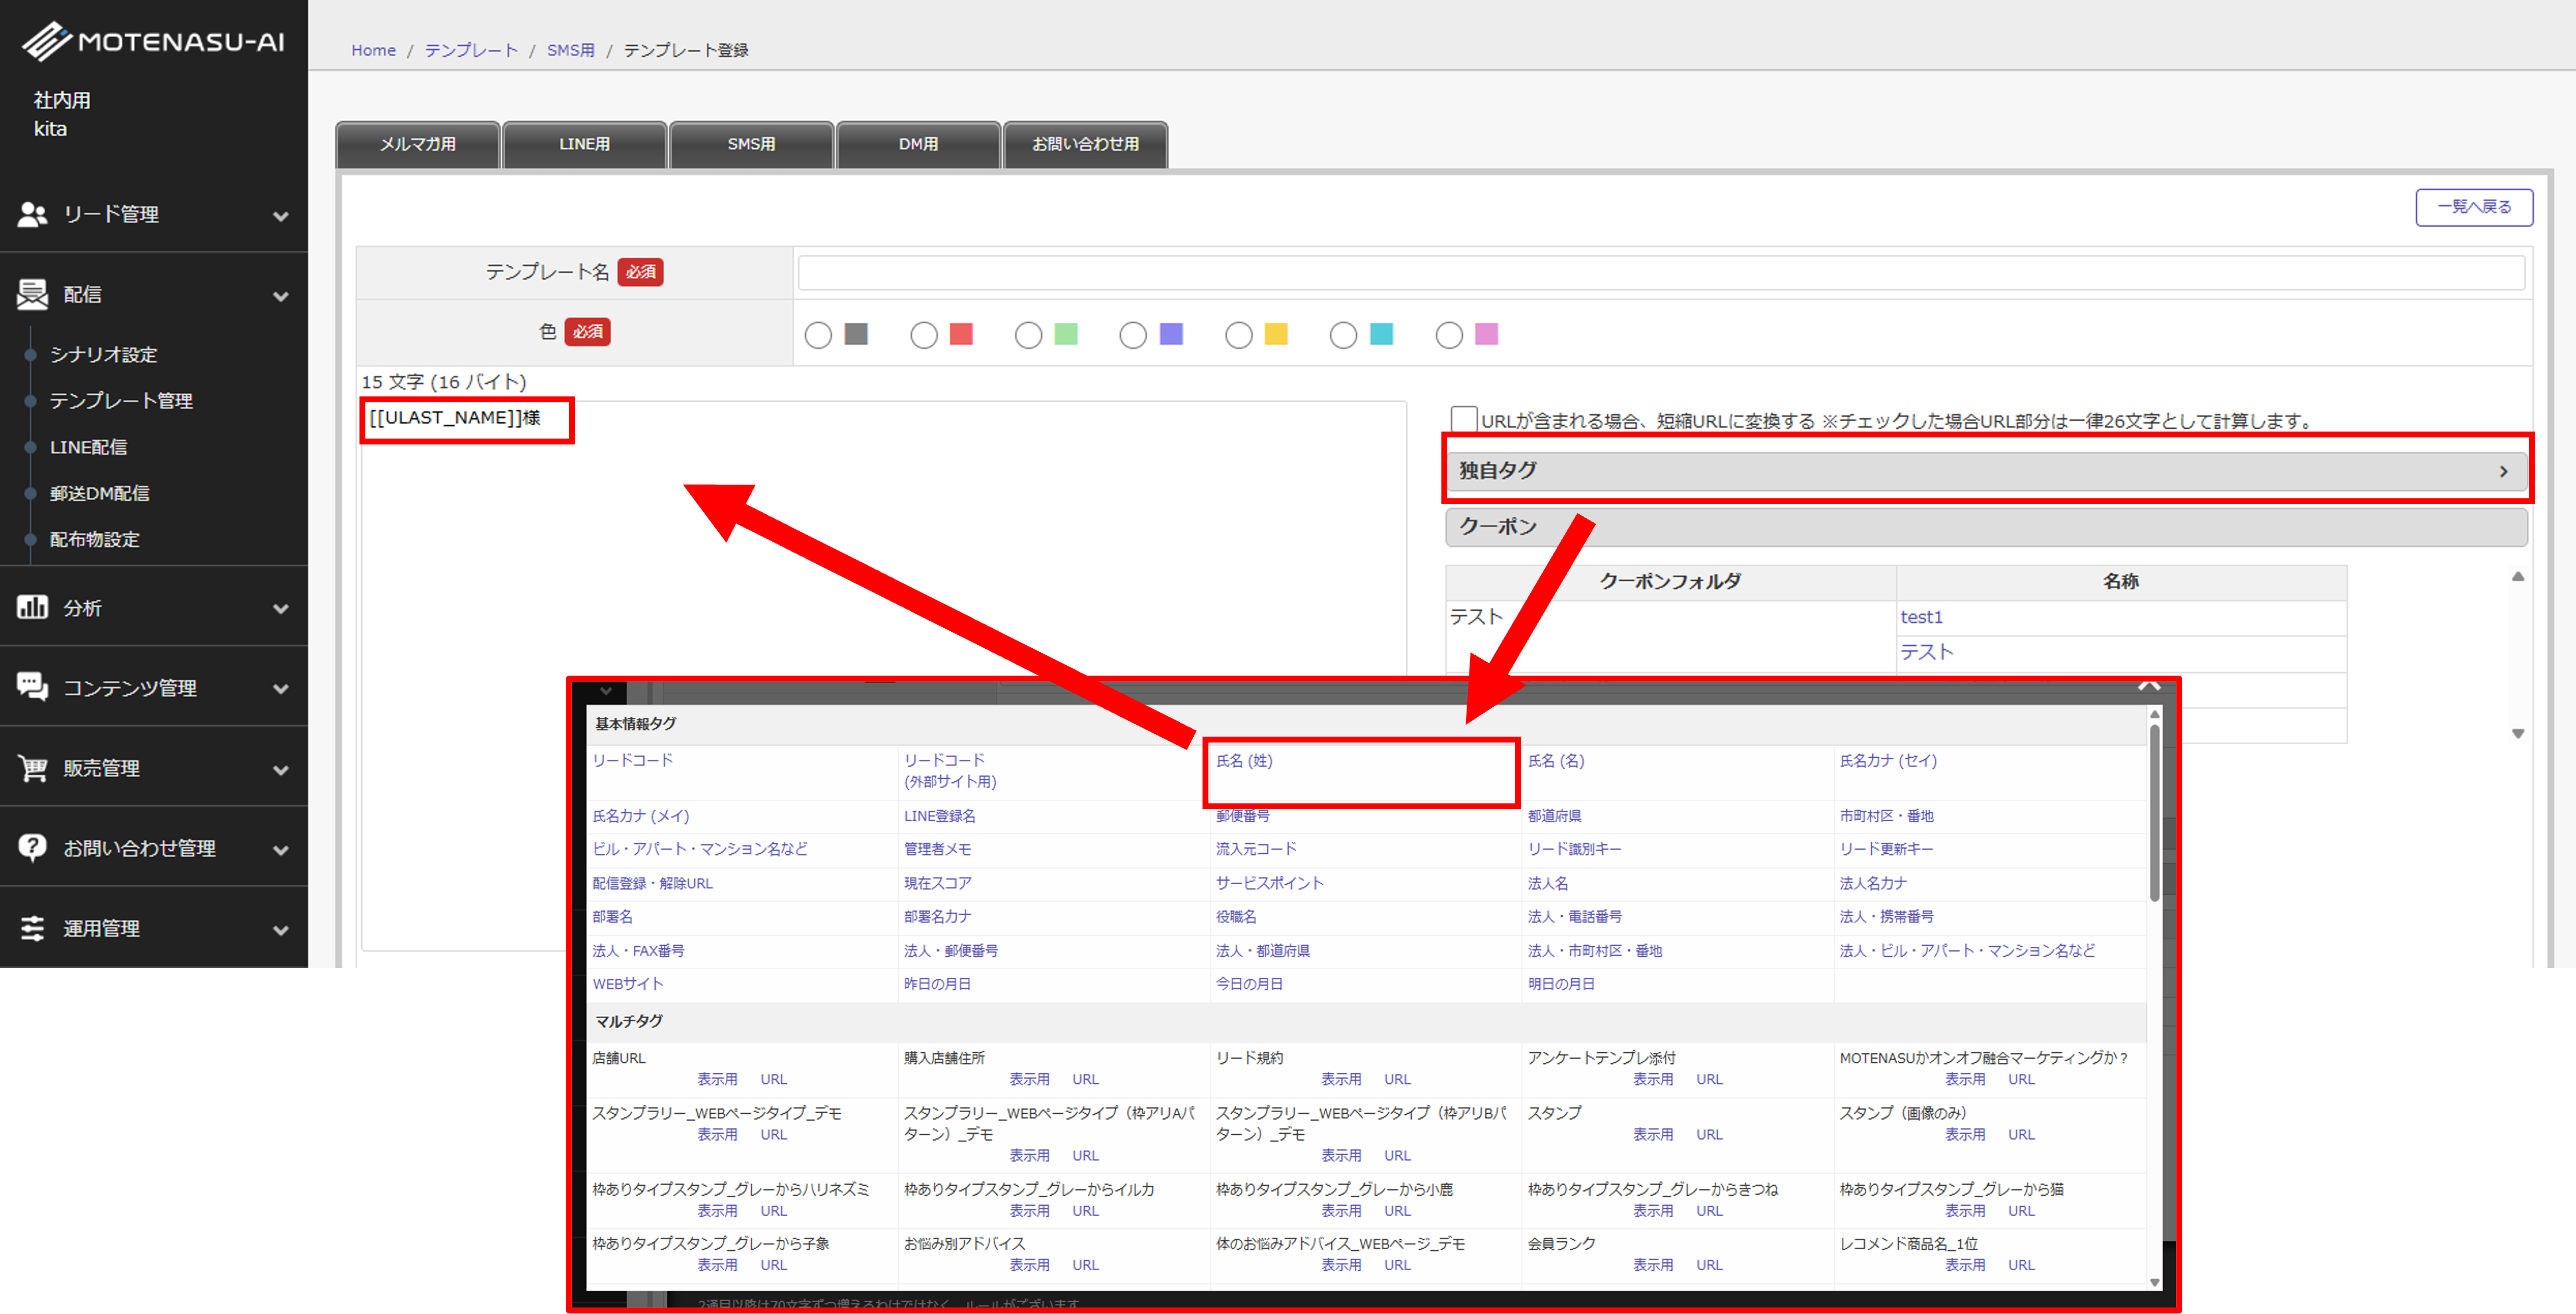Click the yellow color swatch
Screen dimensions: 2576x1314
coord(1276,334)
